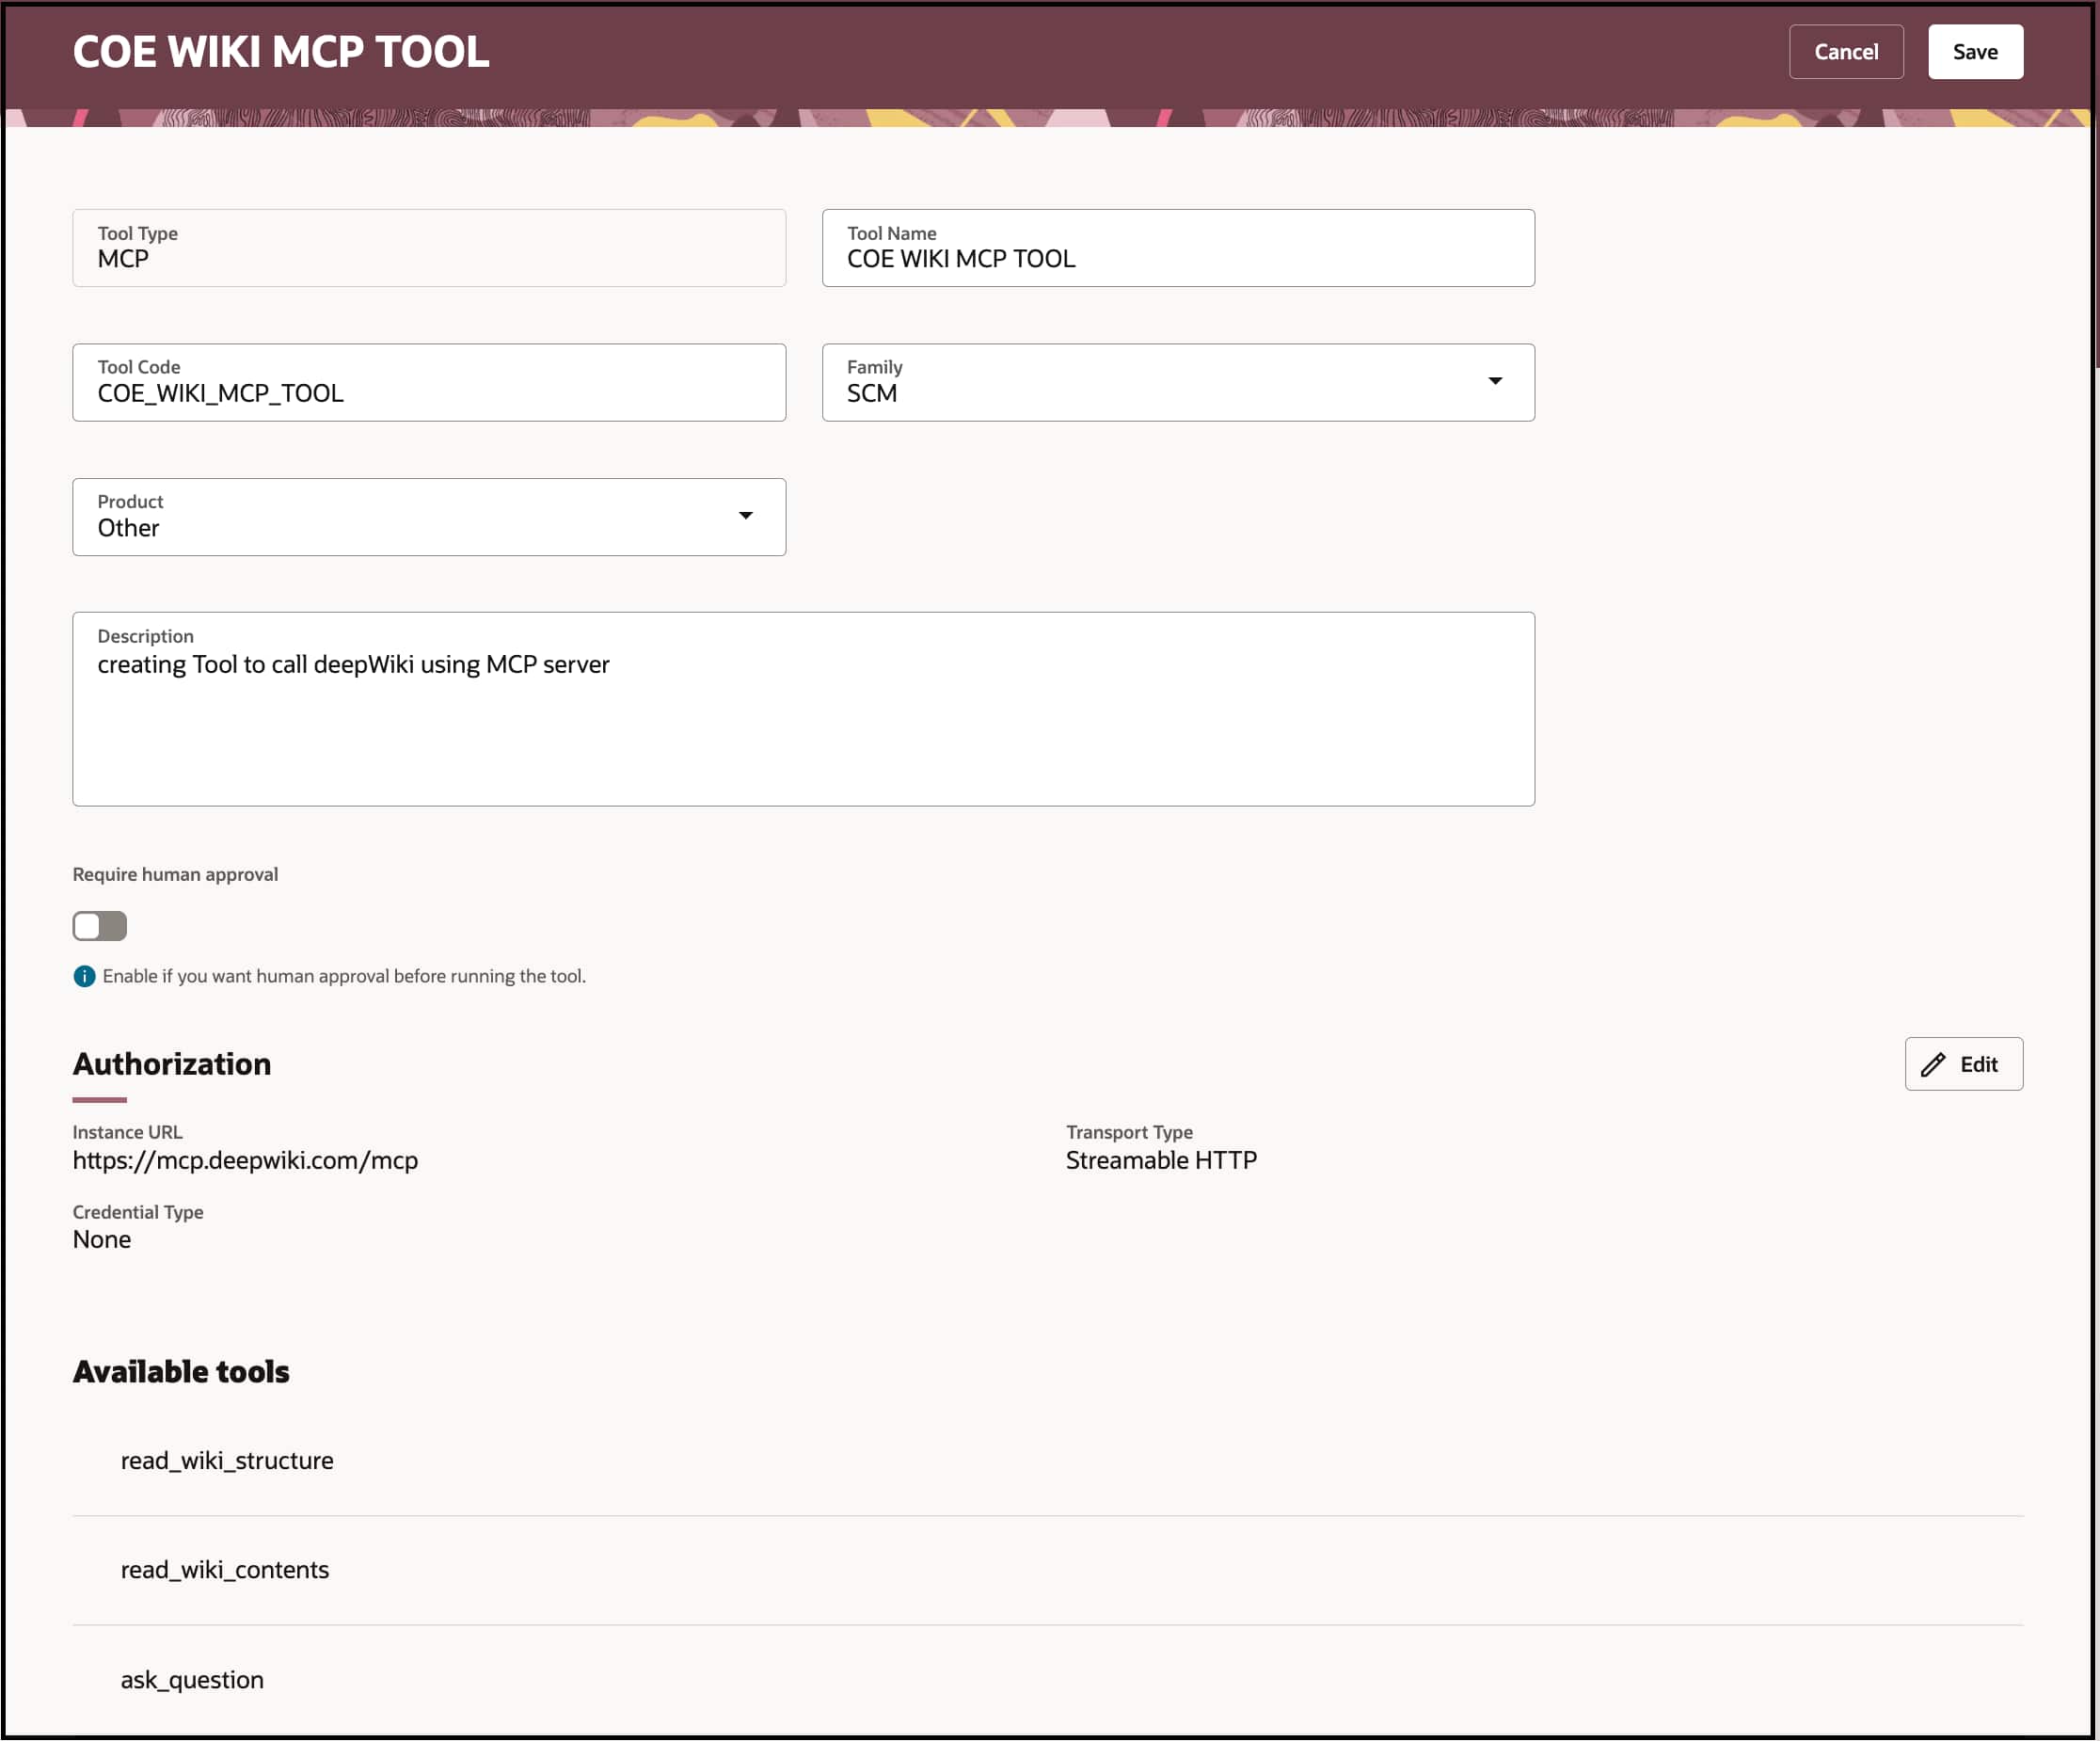Click the Cancel button

pyautogui.click(x=1846, y=51)
